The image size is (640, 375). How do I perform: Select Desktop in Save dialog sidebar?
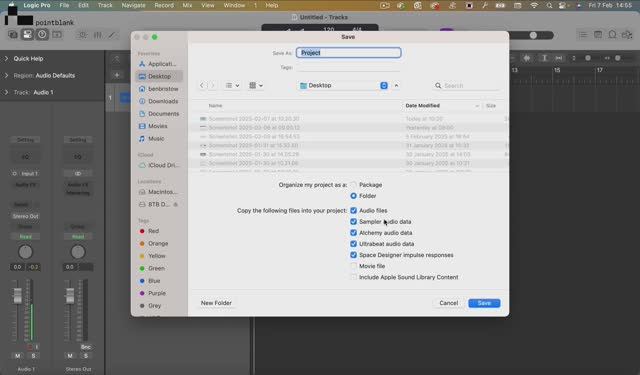[x=159, y=76]
